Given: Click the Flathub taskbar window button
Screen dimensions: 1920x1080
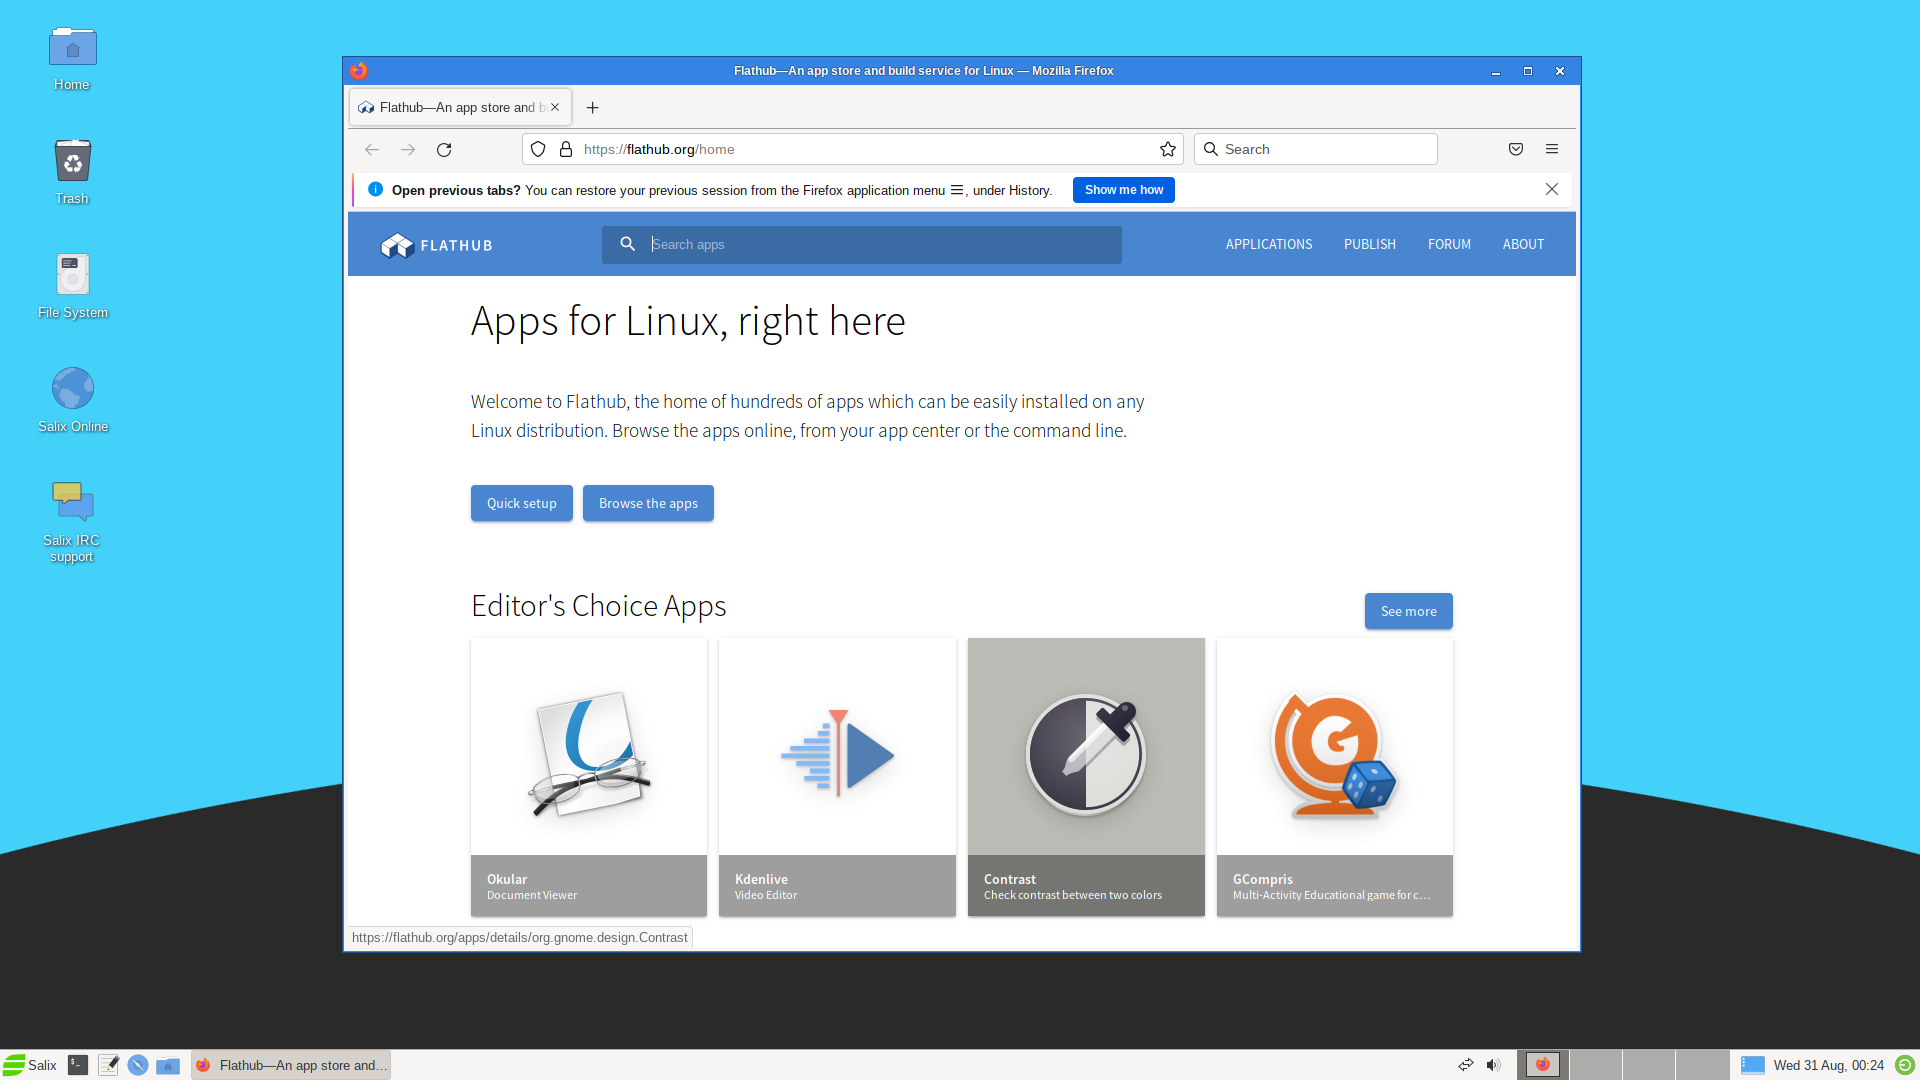Looking at the screenshot, I should pos(291,1065).
